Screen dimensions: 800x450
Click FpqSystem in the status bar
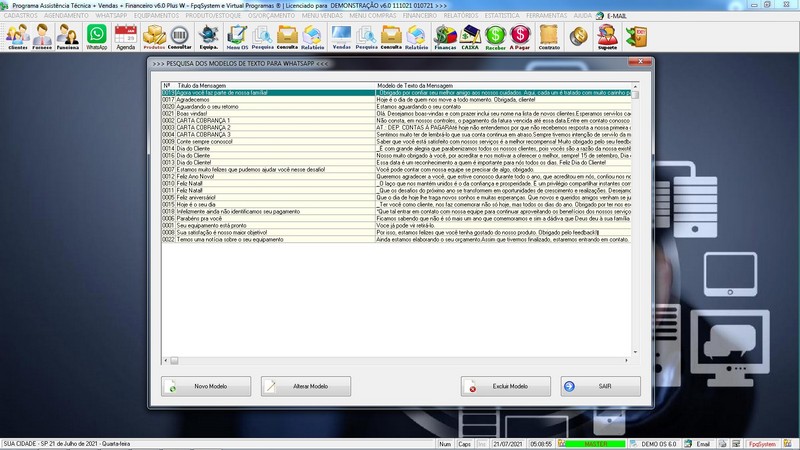coord(762,444)
